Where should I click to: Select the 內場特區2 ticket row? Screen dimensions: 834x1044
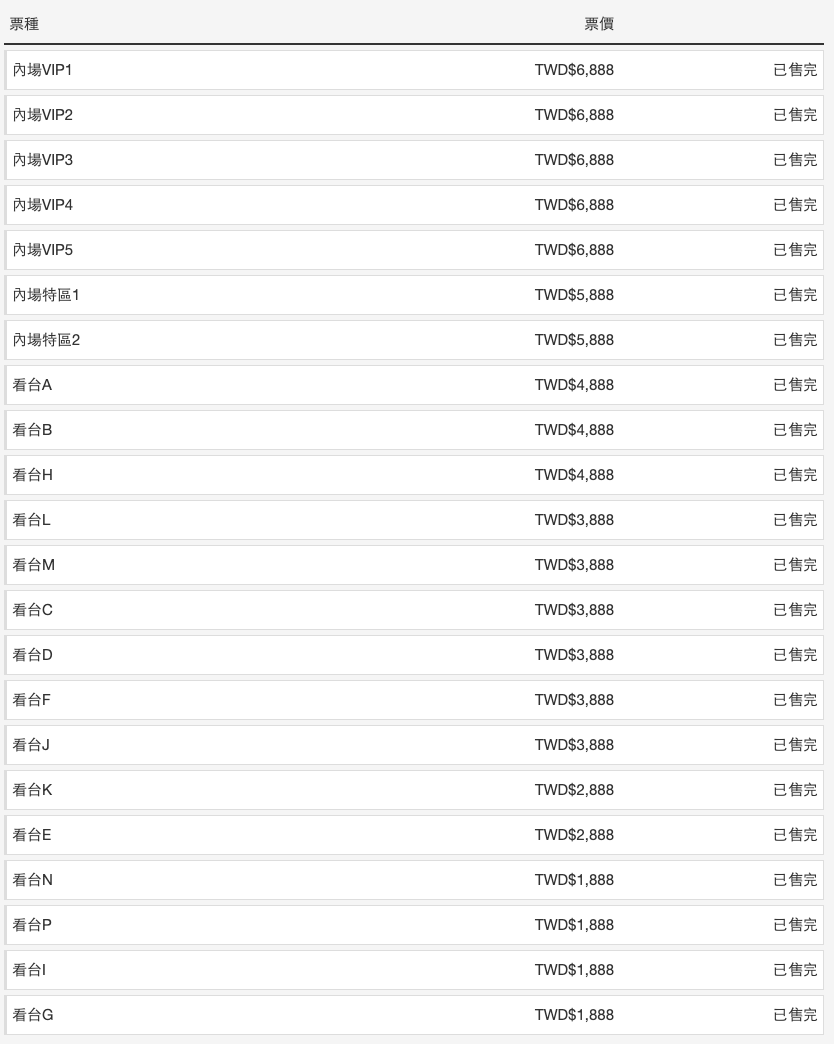(414, 340)
